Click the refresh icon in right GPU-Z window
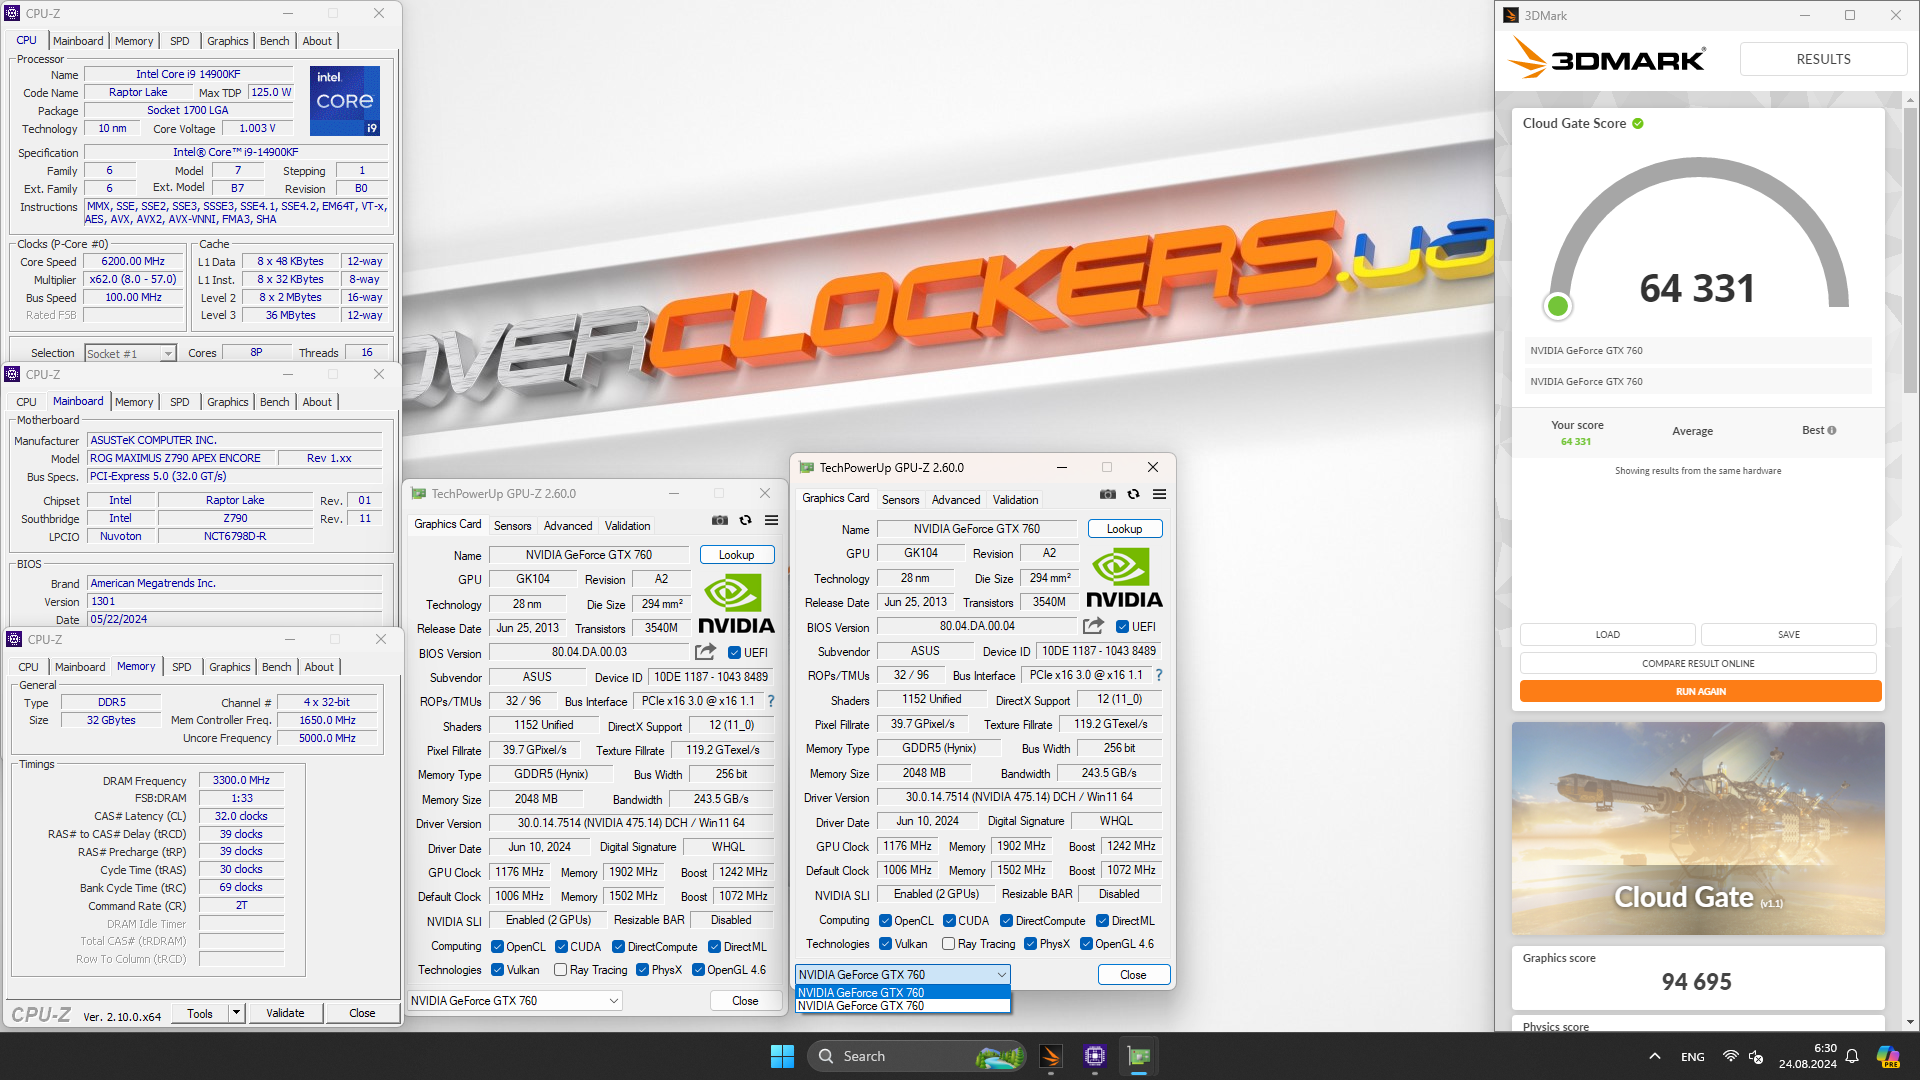This screenshot has height=1080, width=1920. point(1133,494)
